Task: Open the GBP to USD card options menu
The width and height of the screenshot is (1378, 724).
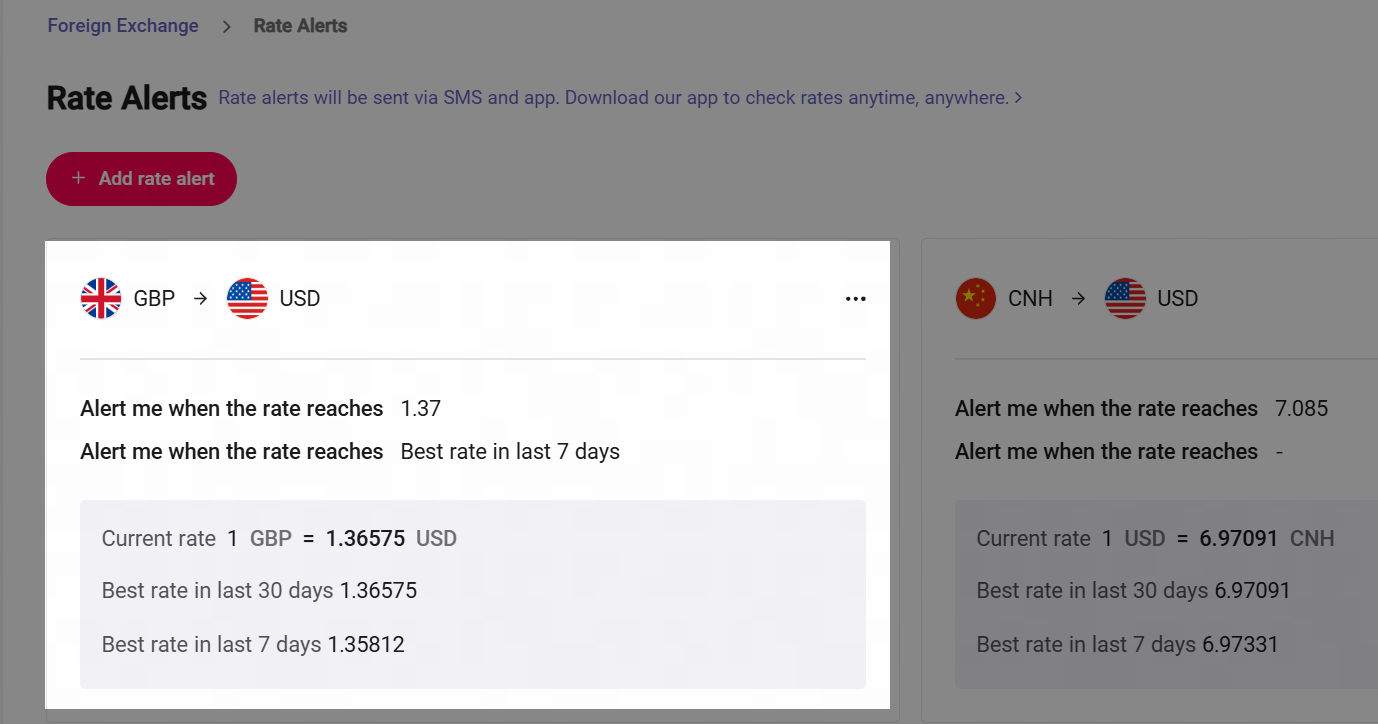Action: [x=855, y=298]
